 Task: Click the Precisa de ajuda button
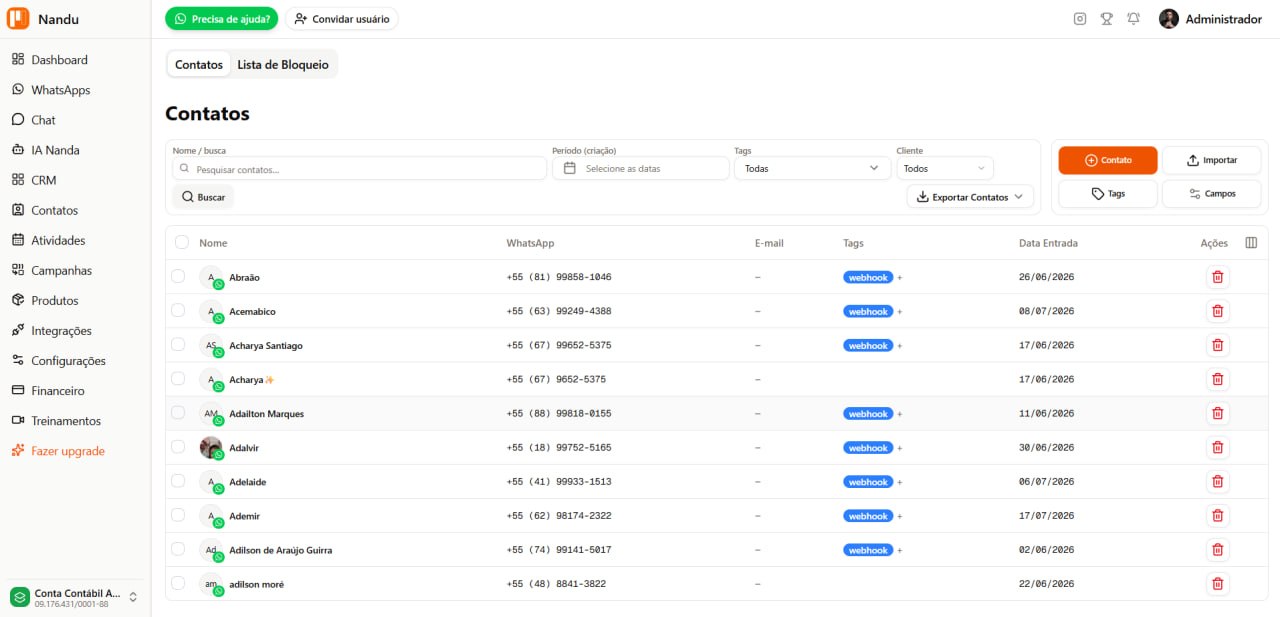coord(222,19)
